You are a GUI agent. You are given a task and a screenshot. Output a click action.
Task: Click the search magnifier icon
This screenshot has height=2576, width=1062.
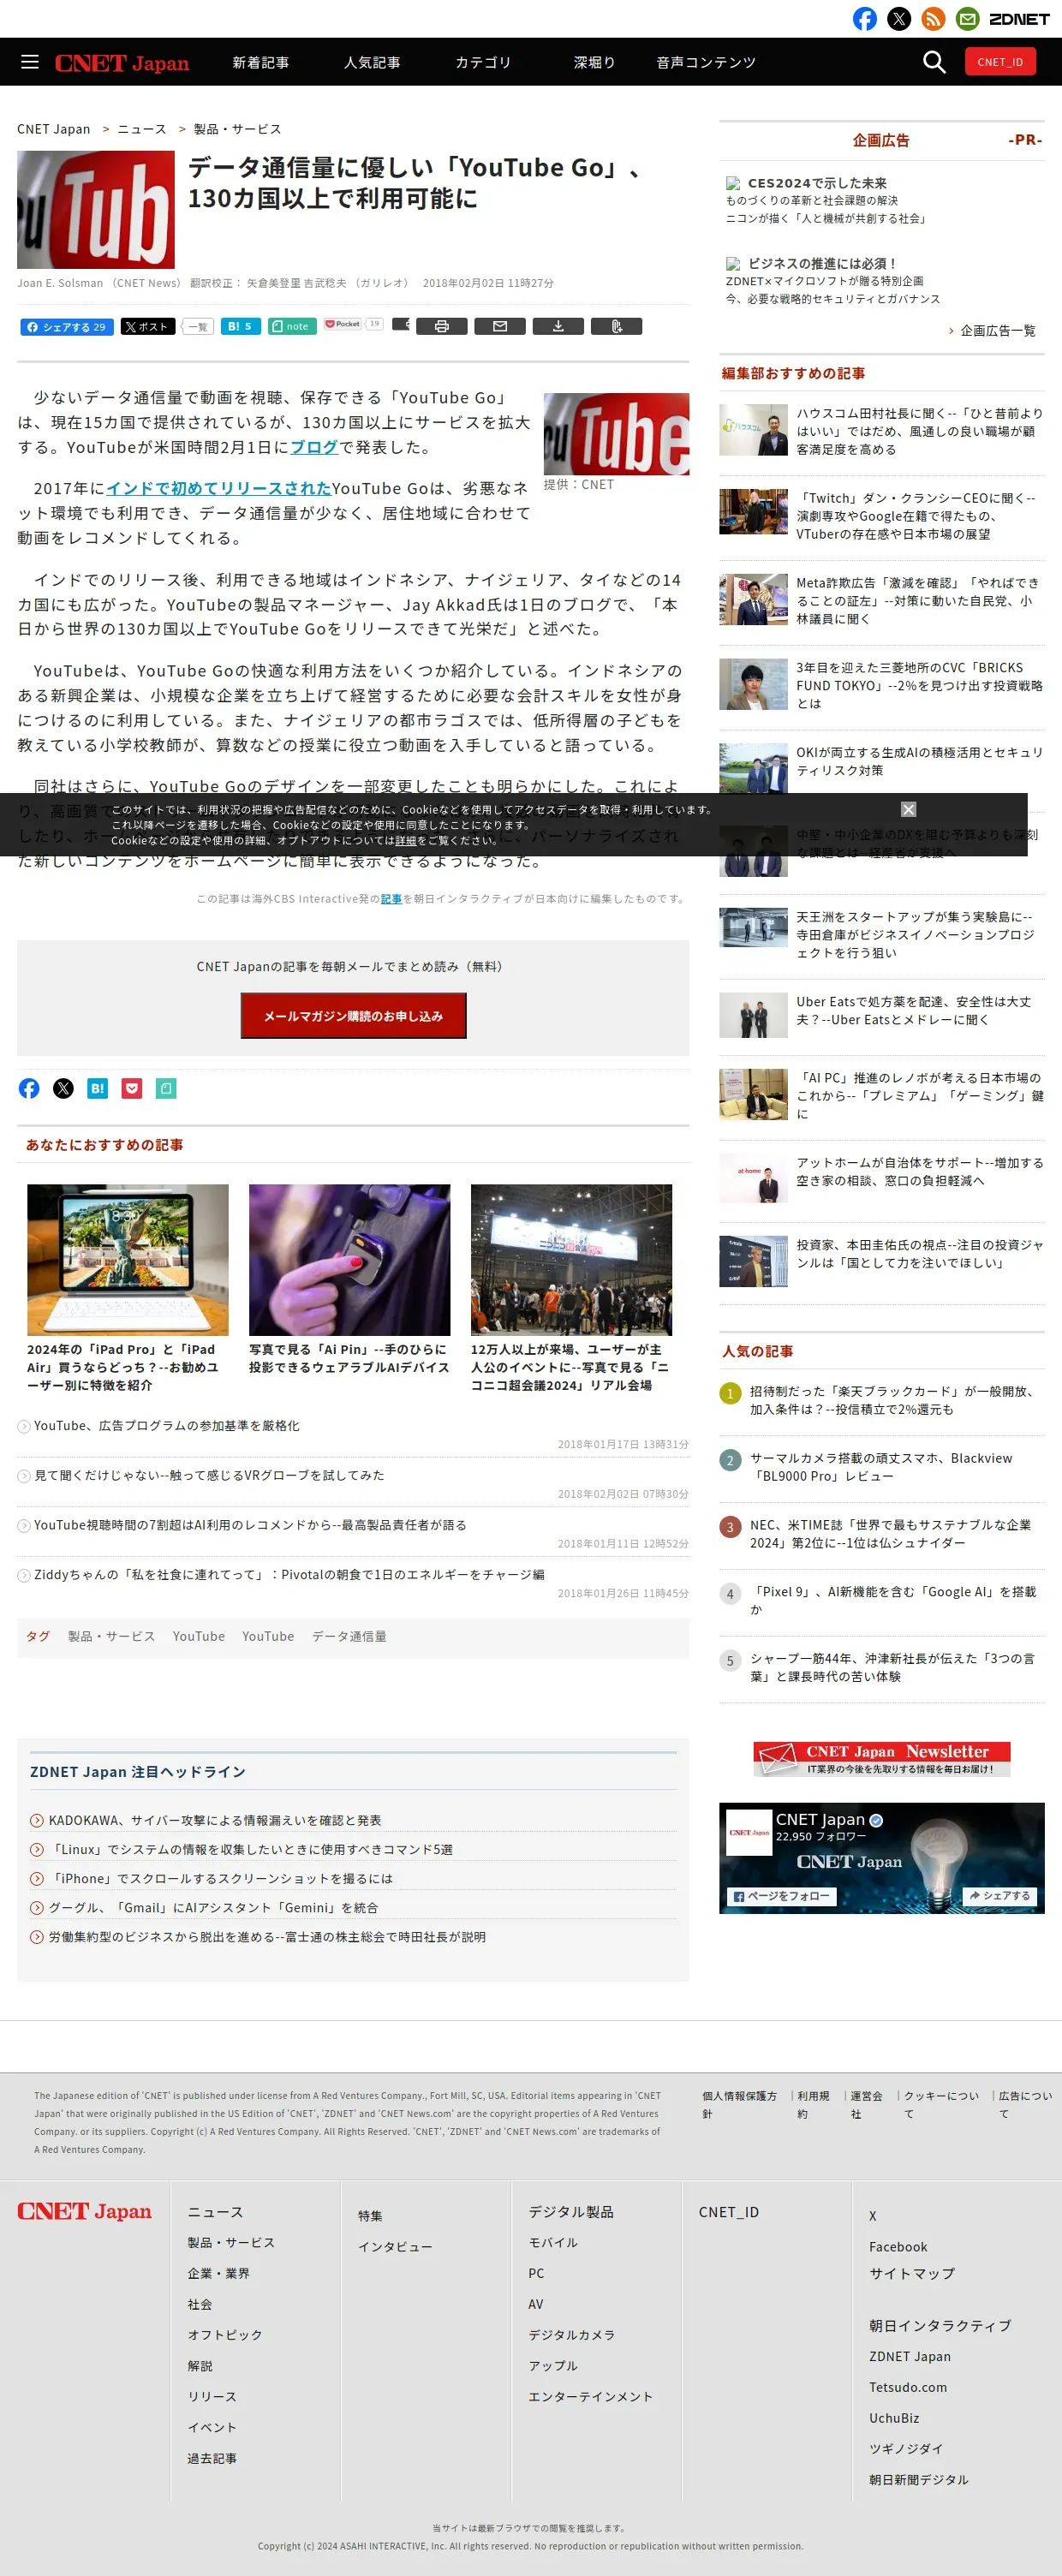click(934, 62)
